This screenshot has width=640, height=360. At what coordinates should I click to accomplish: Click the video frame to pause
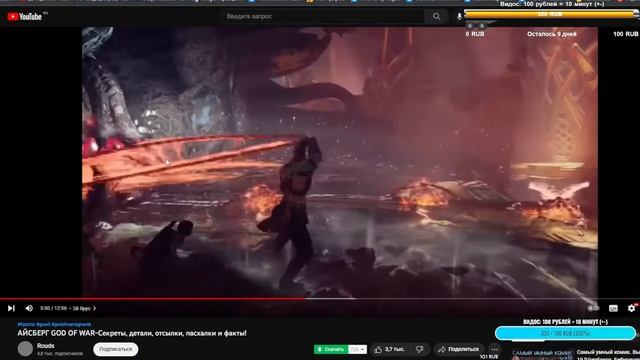pos(340,162)
